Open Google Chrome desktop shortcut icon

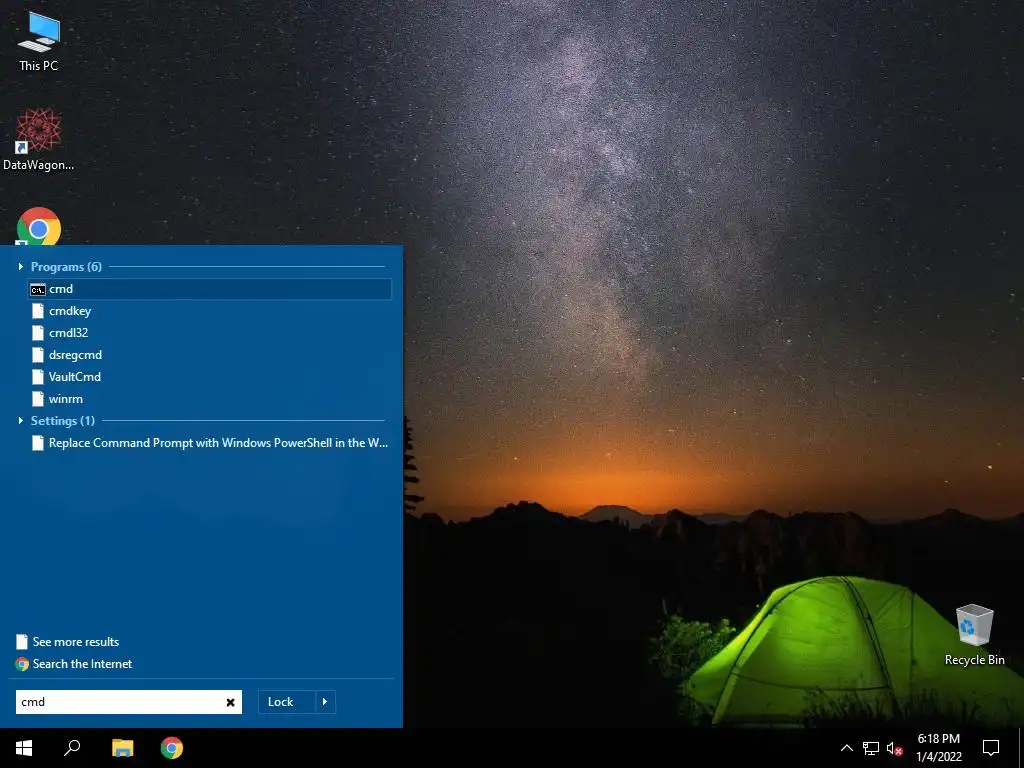(39, 226)
